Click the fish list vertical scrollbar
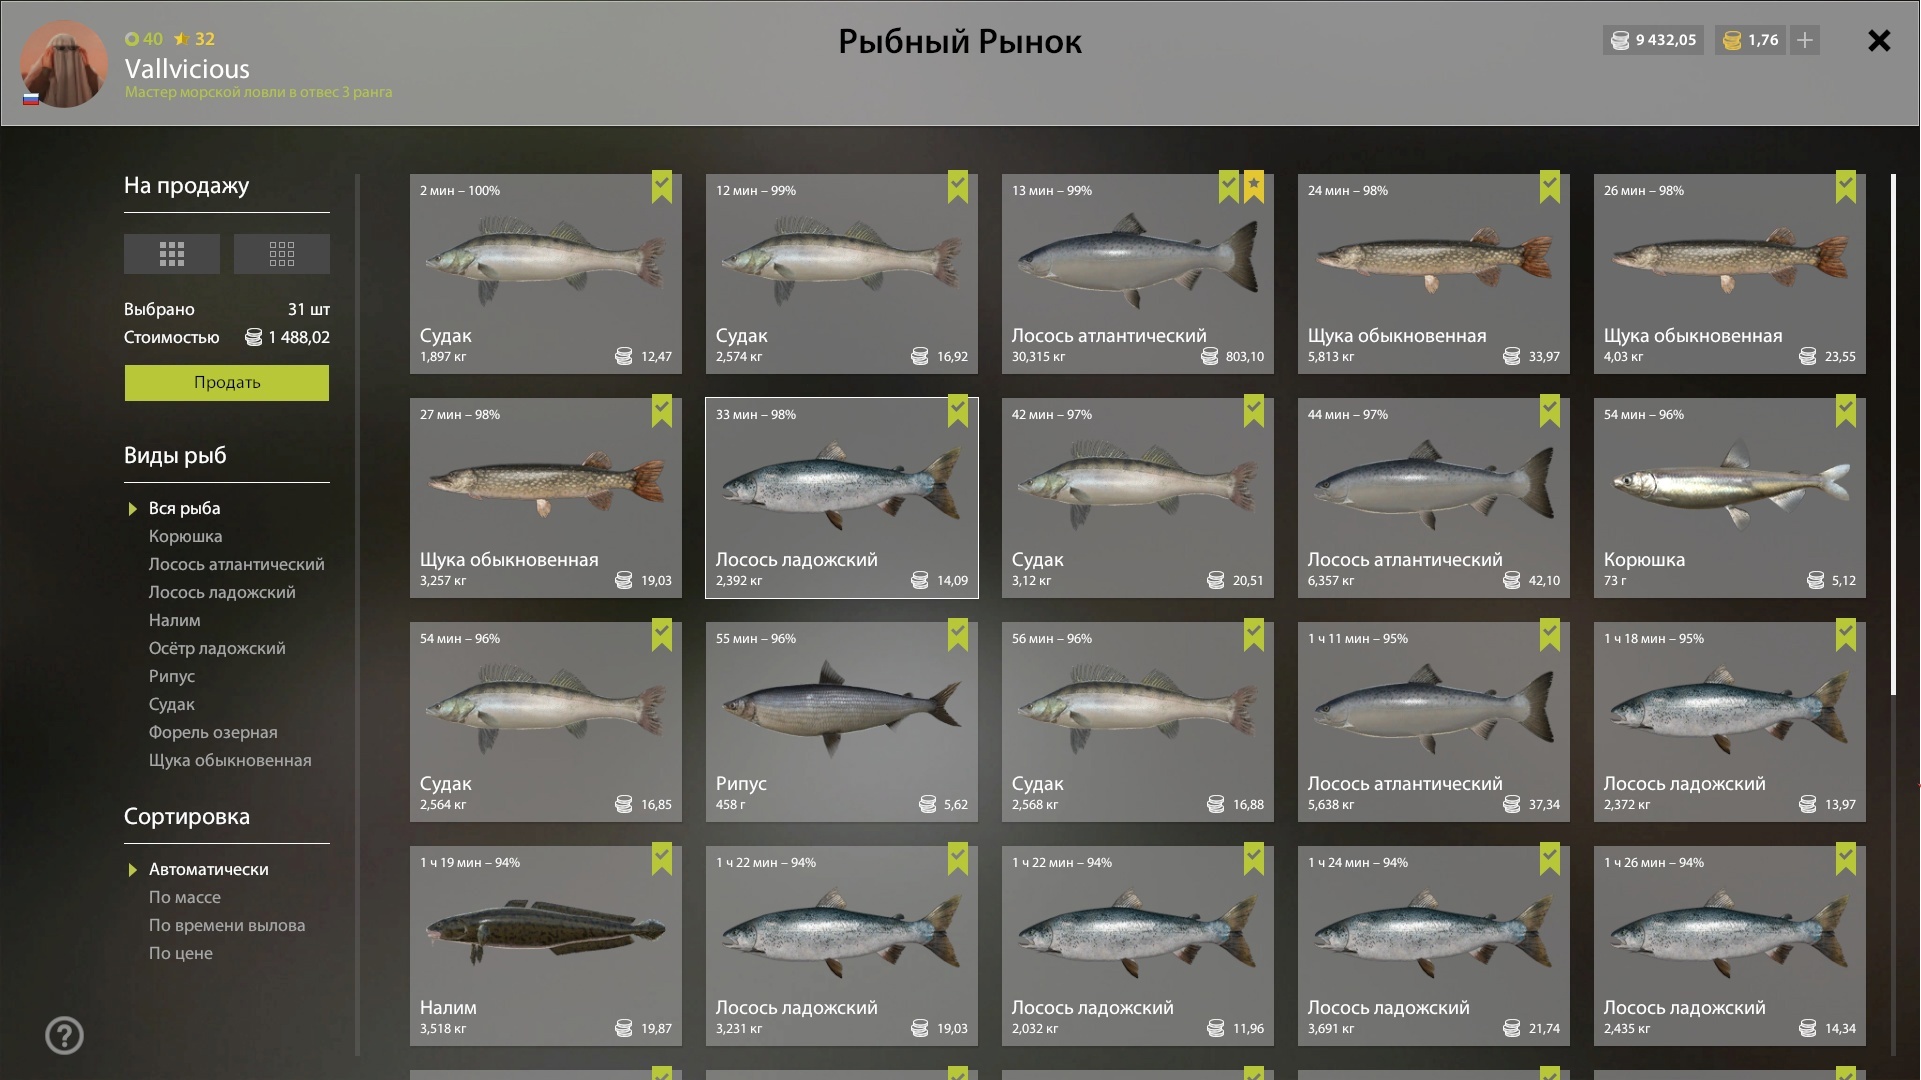1921x1080 pixels. pyautogui.click(x=1893, y=435)
